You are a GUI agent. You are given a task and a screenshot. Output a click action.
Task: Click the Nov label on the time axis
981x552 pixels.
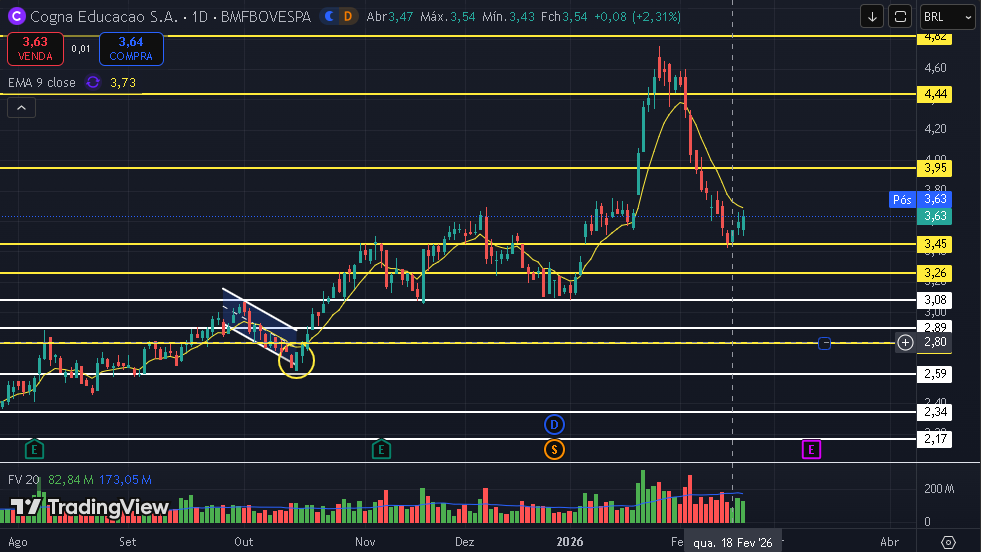[365, 542]
